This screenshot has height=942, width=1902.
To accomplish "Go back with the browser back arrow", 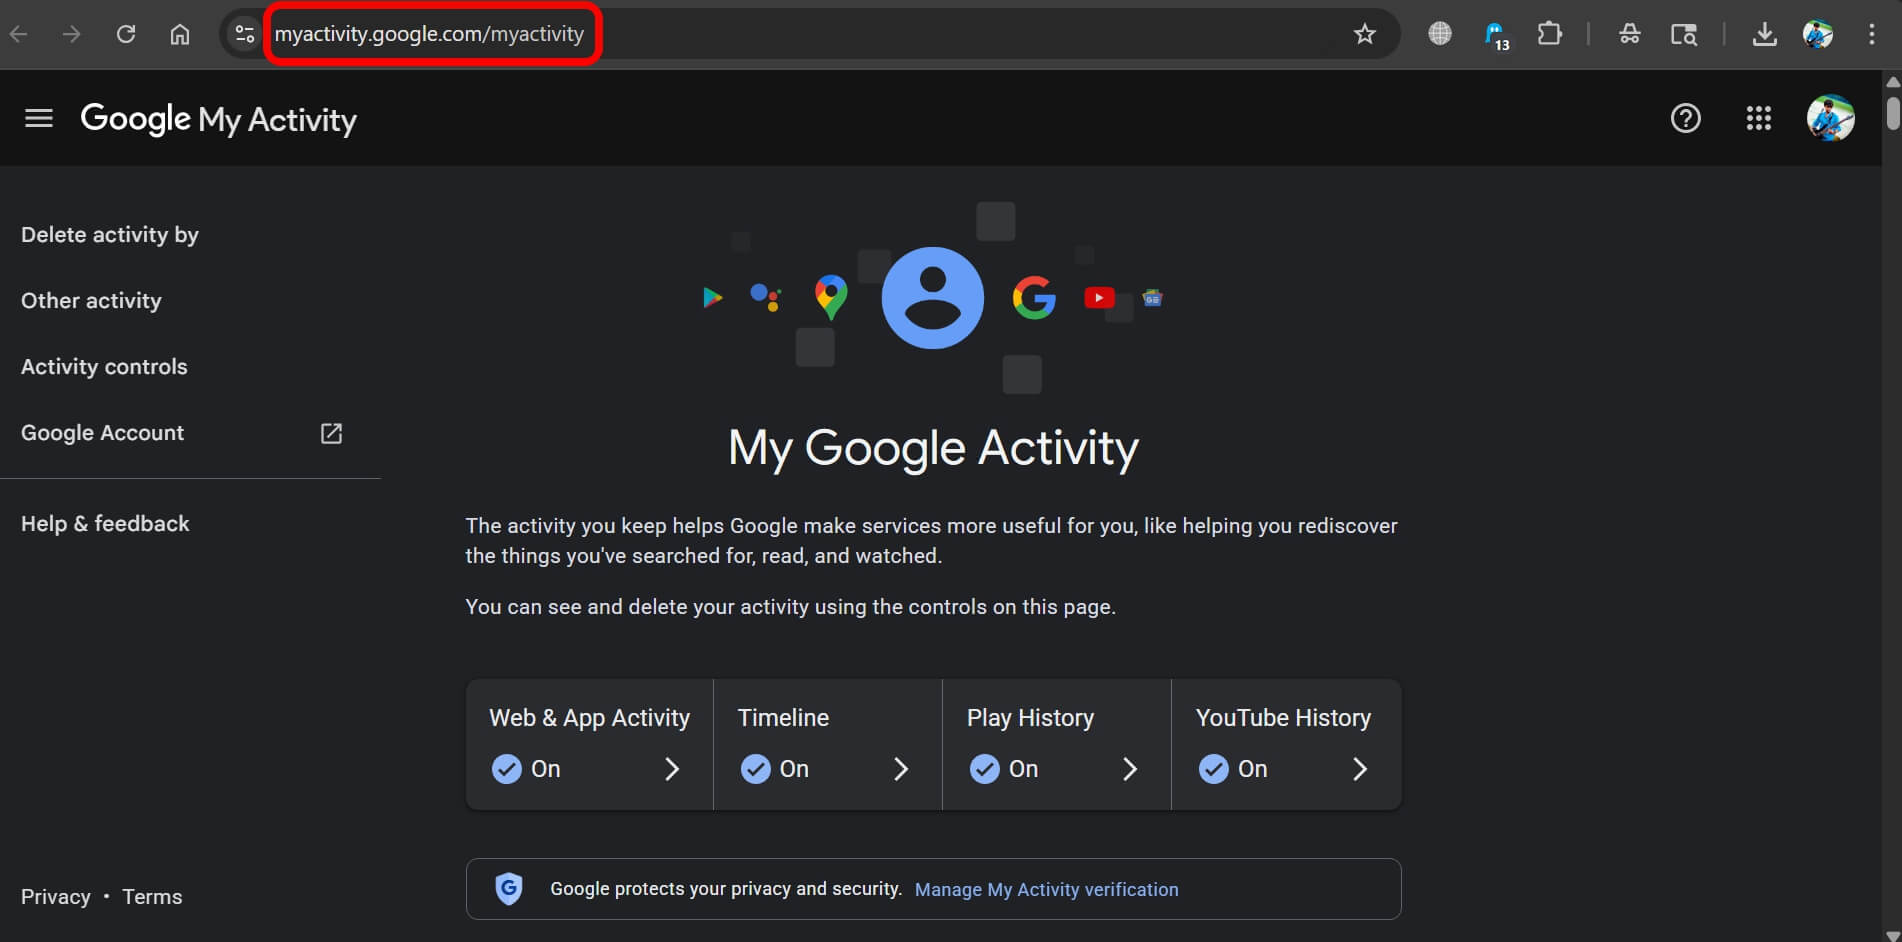I will [x=18, y=34].
